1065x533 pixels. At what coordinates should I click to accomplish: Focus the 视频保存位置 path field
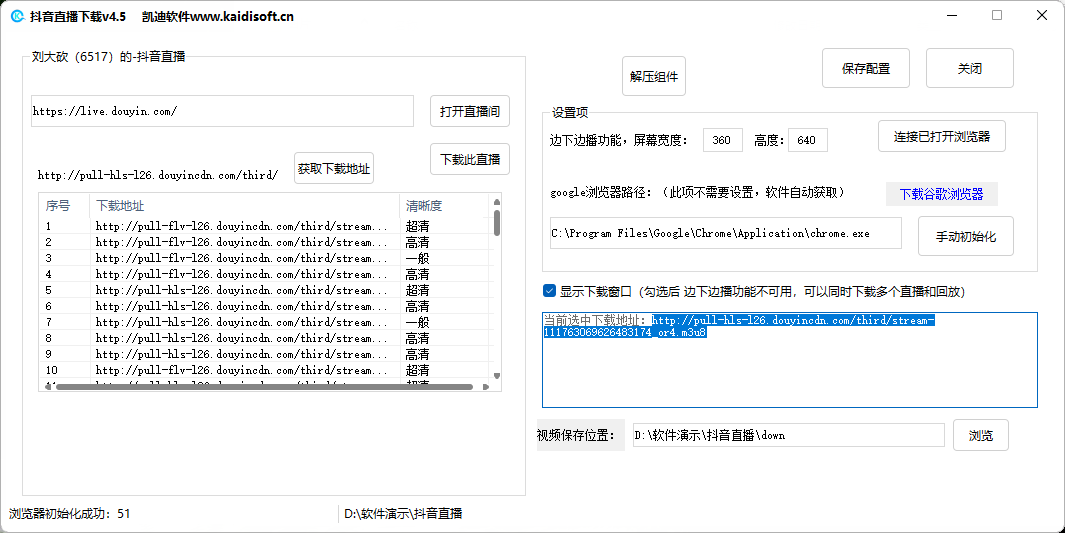pyautogui.click(x=789, y=435)
